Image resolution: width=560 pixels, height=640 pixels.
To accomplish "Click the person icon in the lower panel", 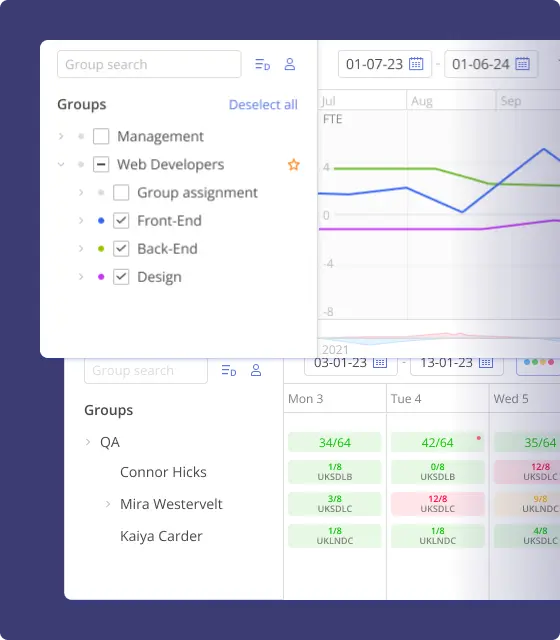I will coord(256,370).
